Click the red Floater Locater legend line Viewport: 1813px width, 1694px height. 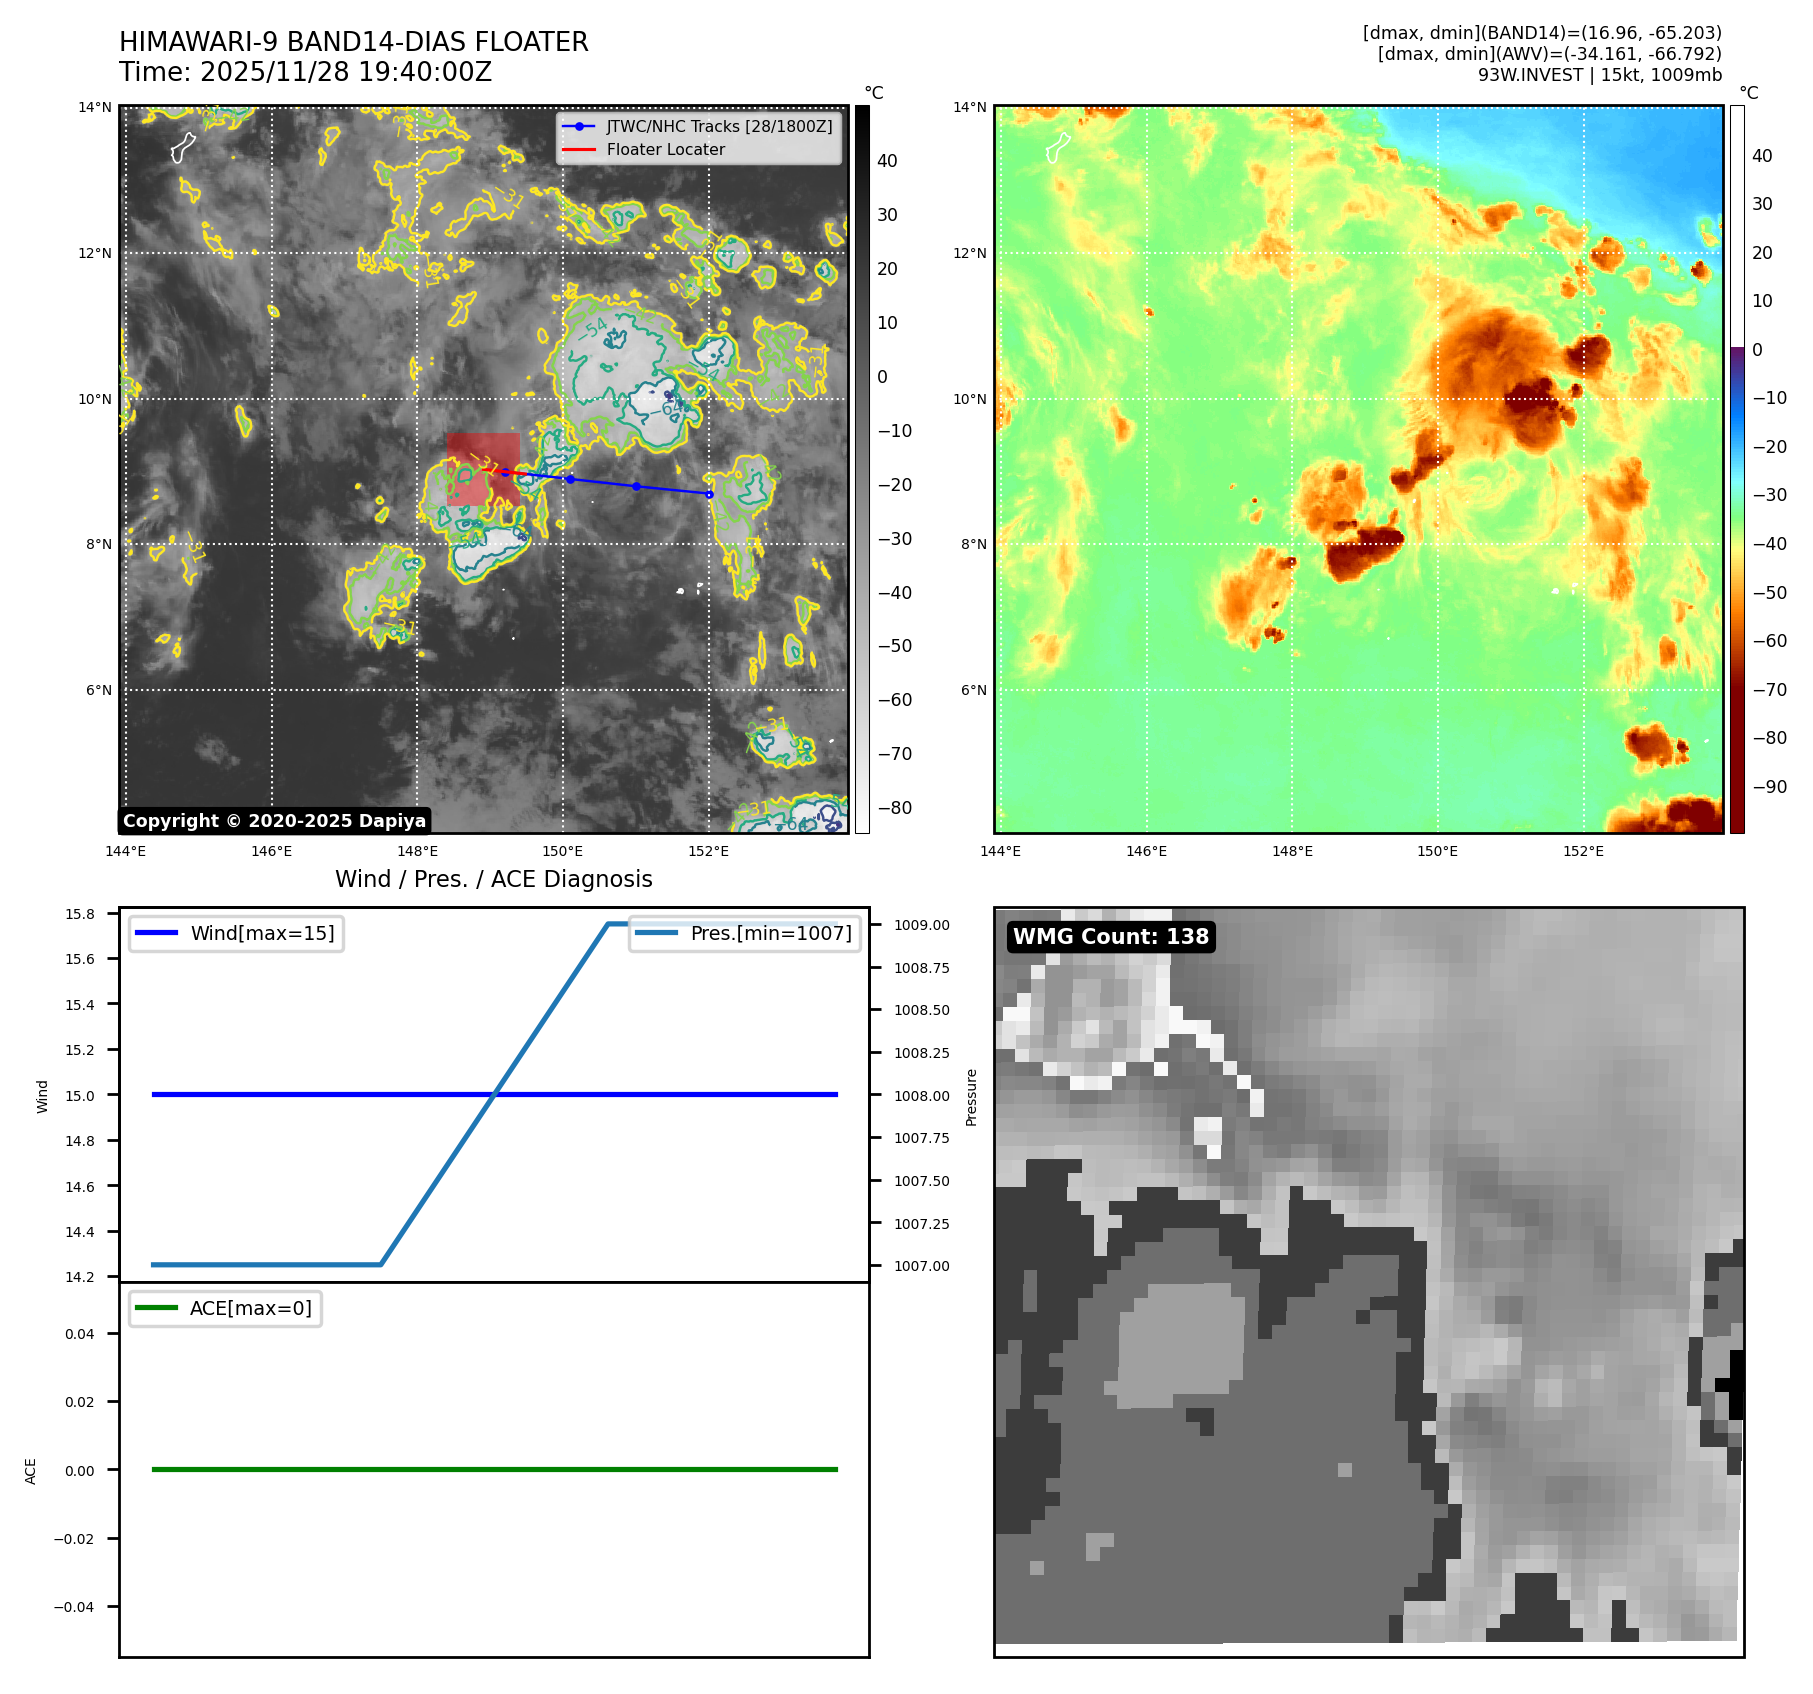[579, 150]
